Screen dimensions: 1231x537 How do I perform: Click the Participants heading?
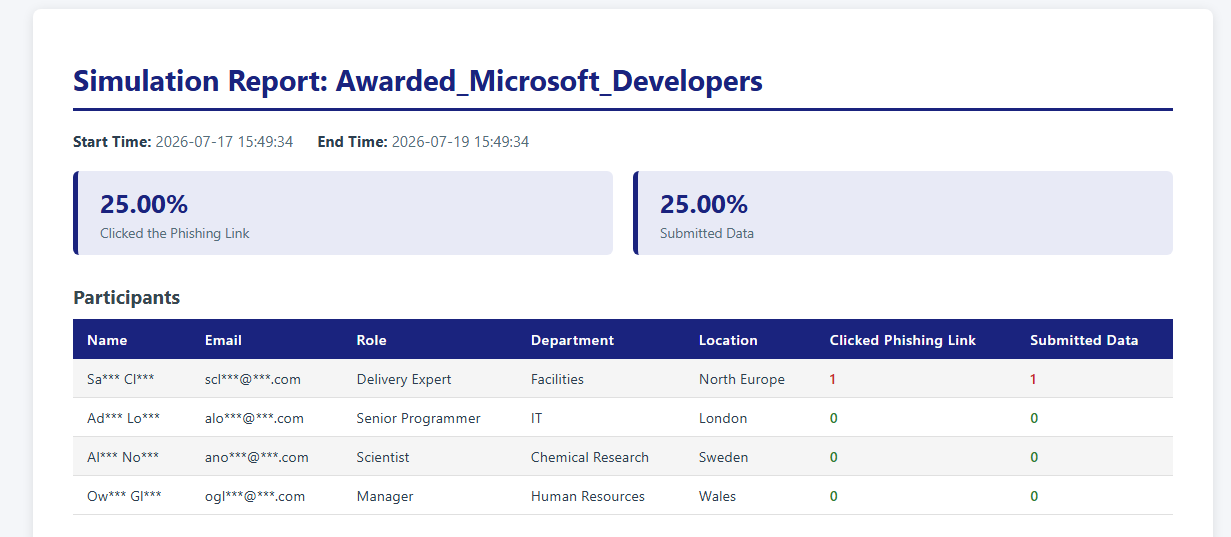click(127, 297)
